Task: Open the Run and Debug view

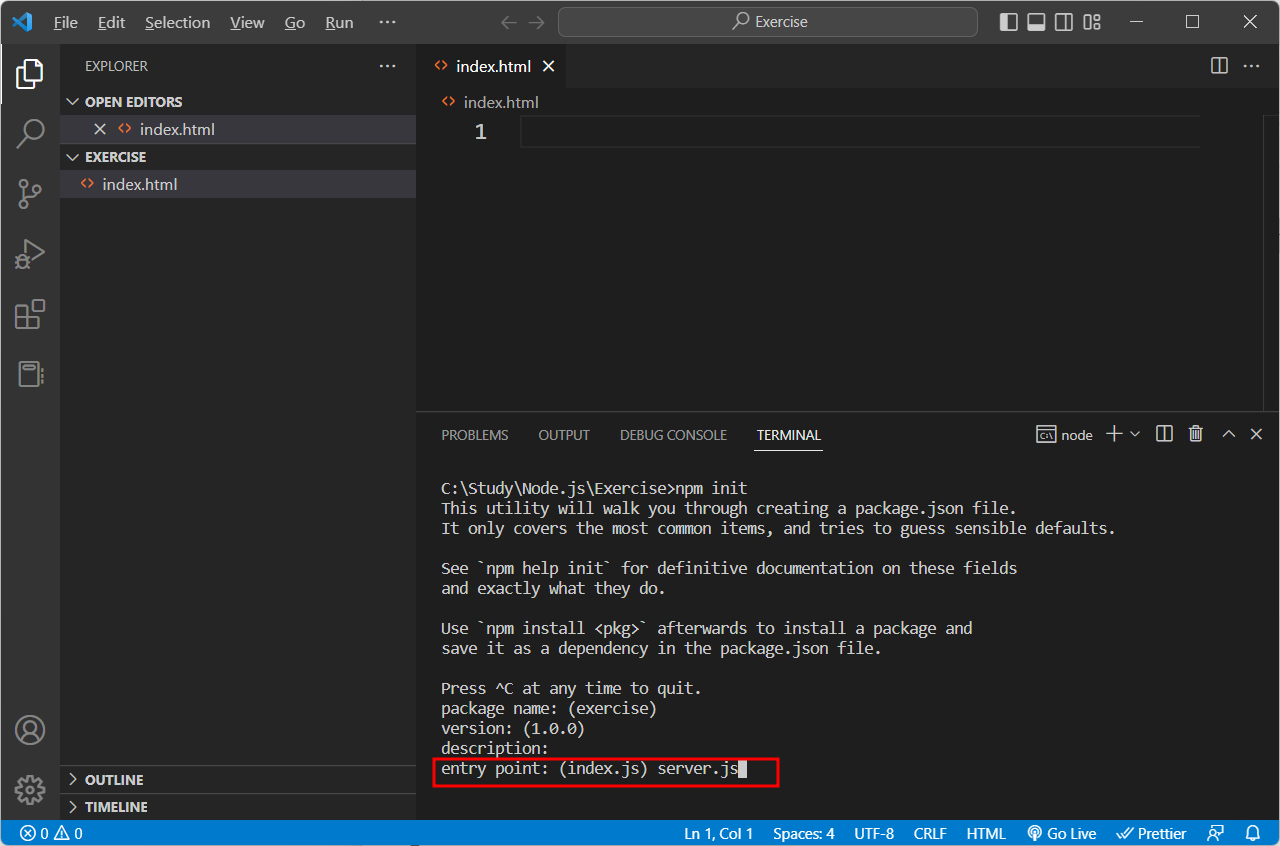Action: click(30, 254)
